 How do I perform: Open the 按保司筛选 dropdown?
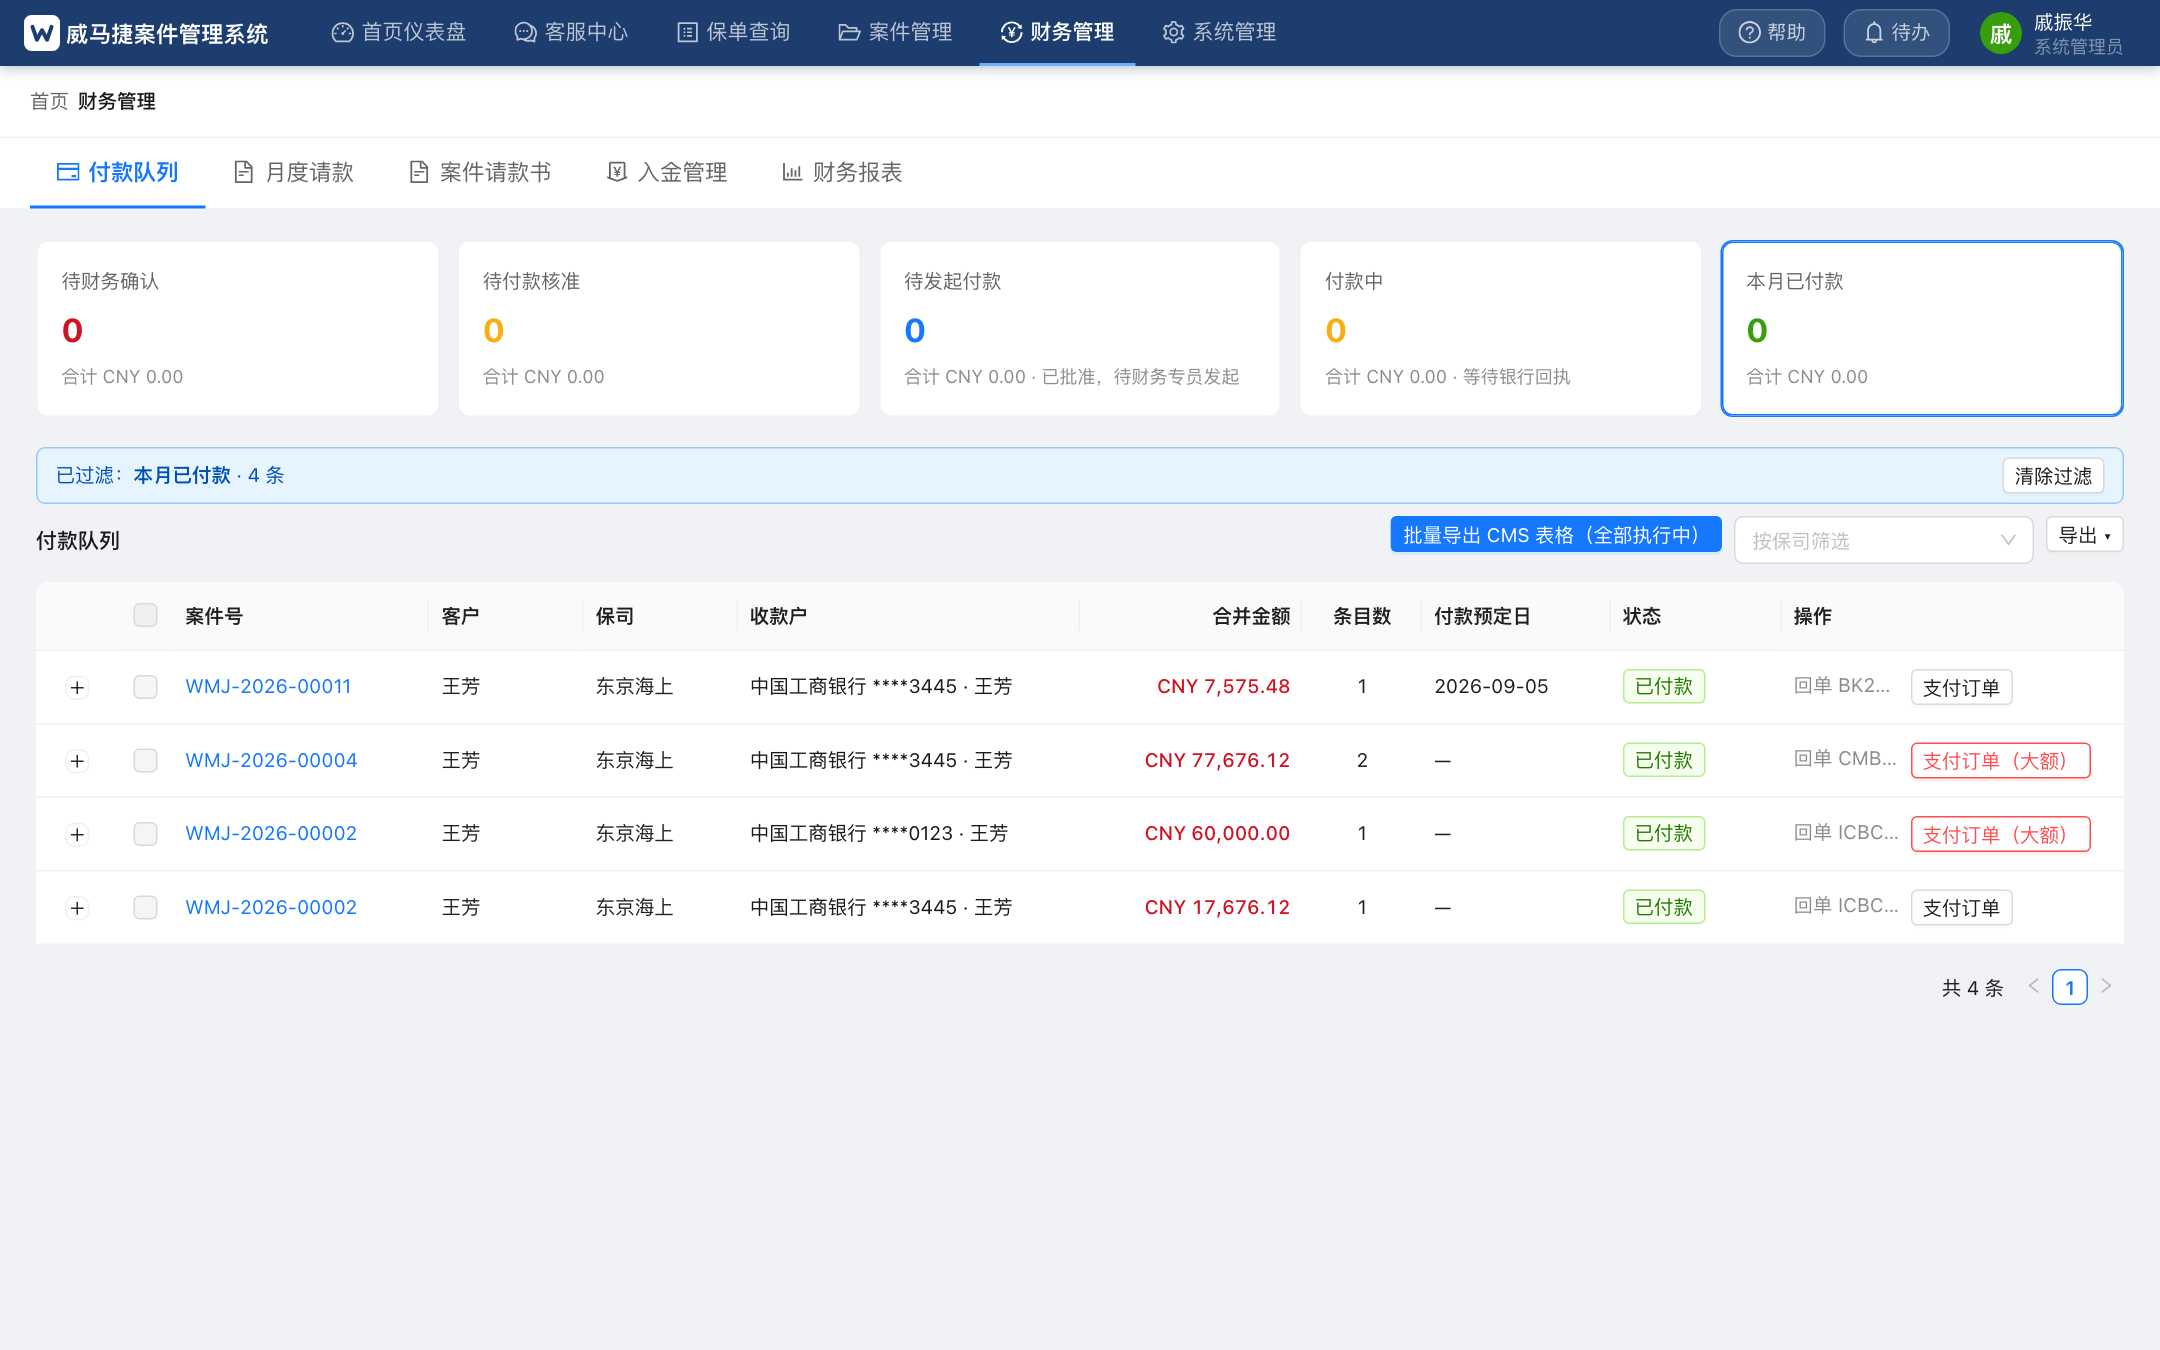tap(1884, 540)
